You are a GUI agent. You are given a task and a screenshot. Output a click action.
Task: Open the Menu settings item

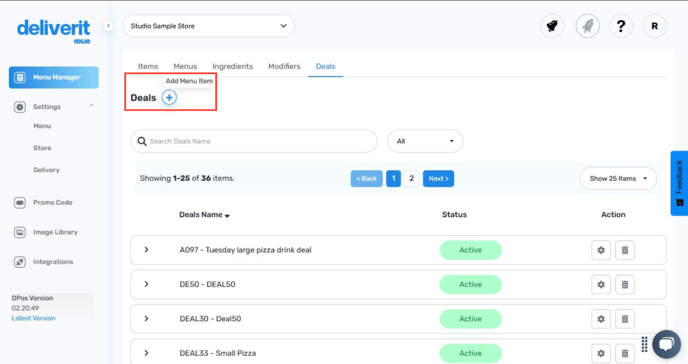pos(42,126)
